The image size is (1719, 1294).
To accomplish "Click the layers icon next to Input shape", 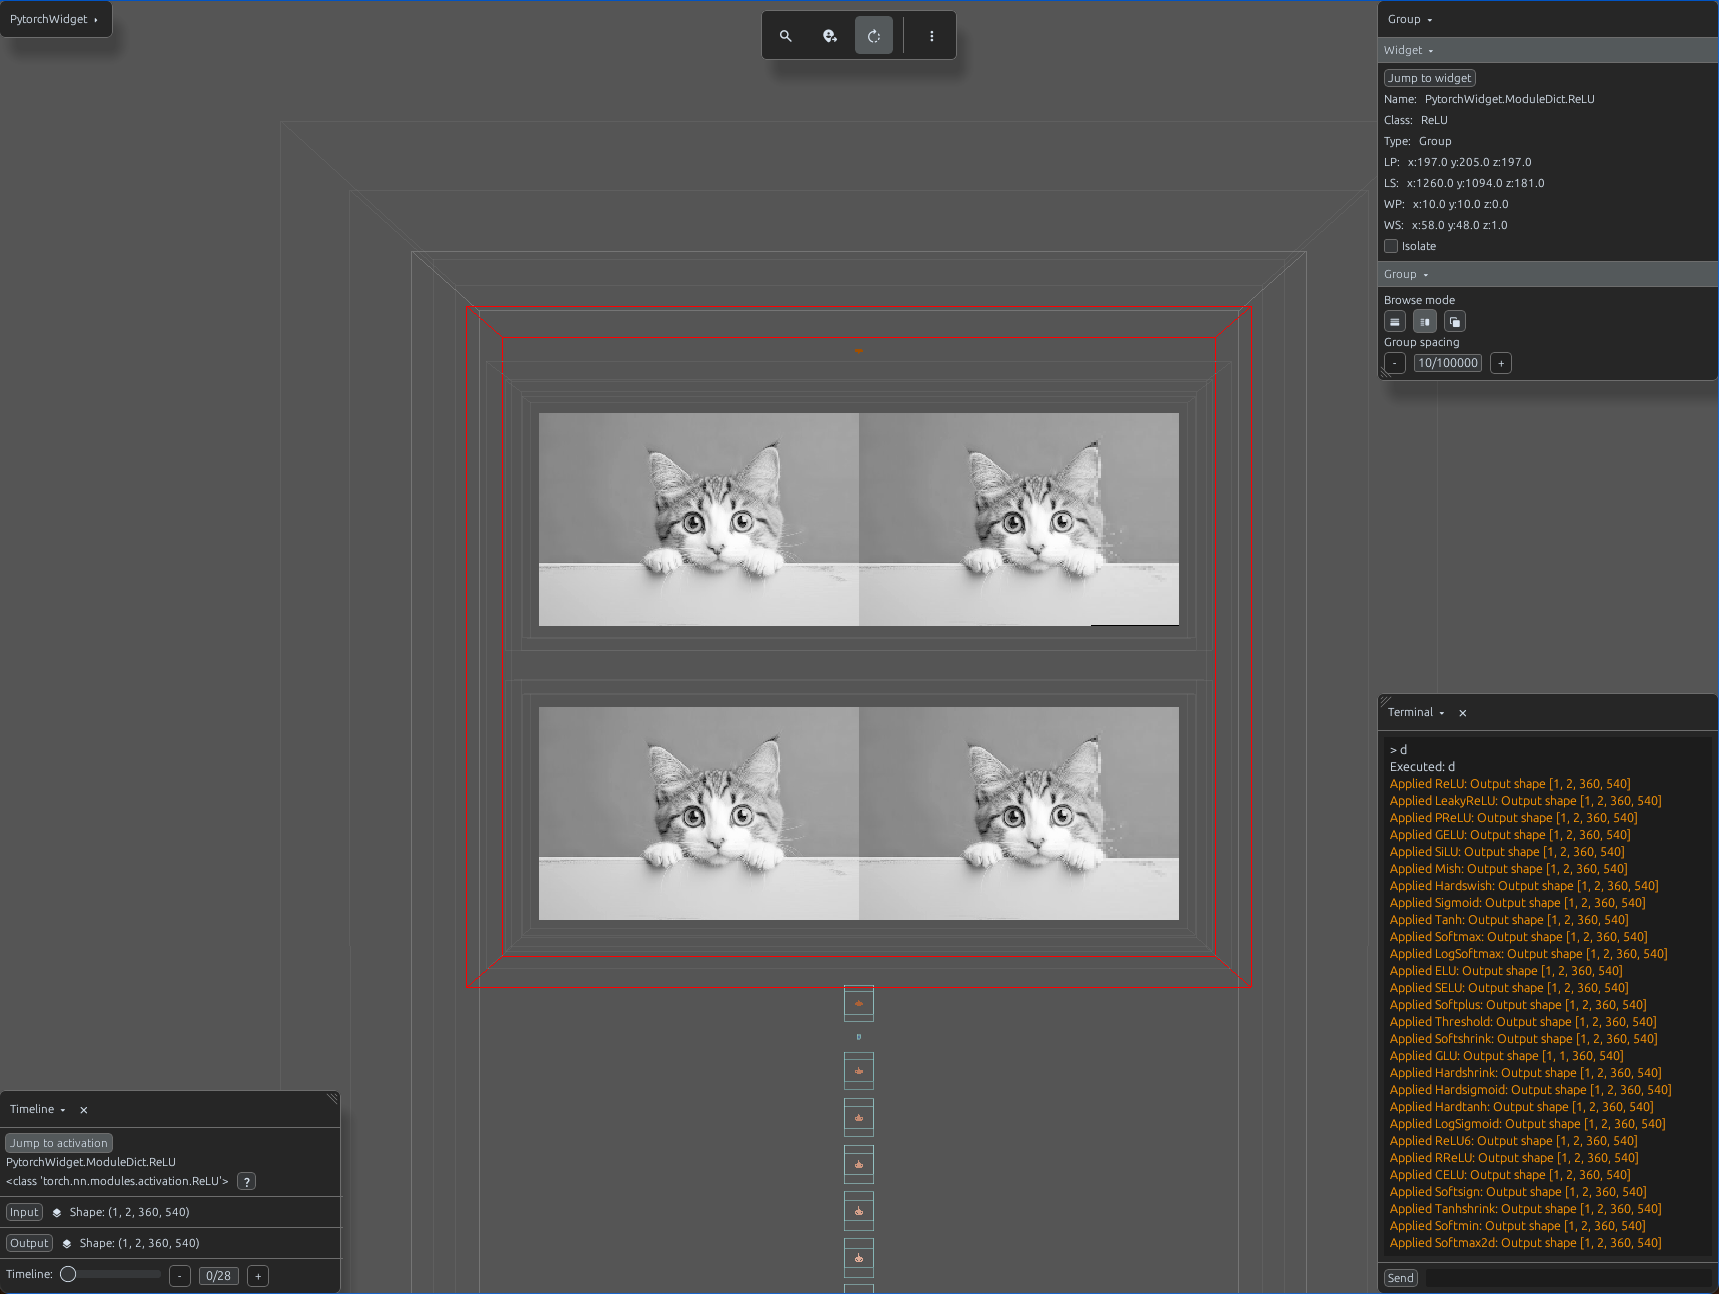I will (57, 1212).
